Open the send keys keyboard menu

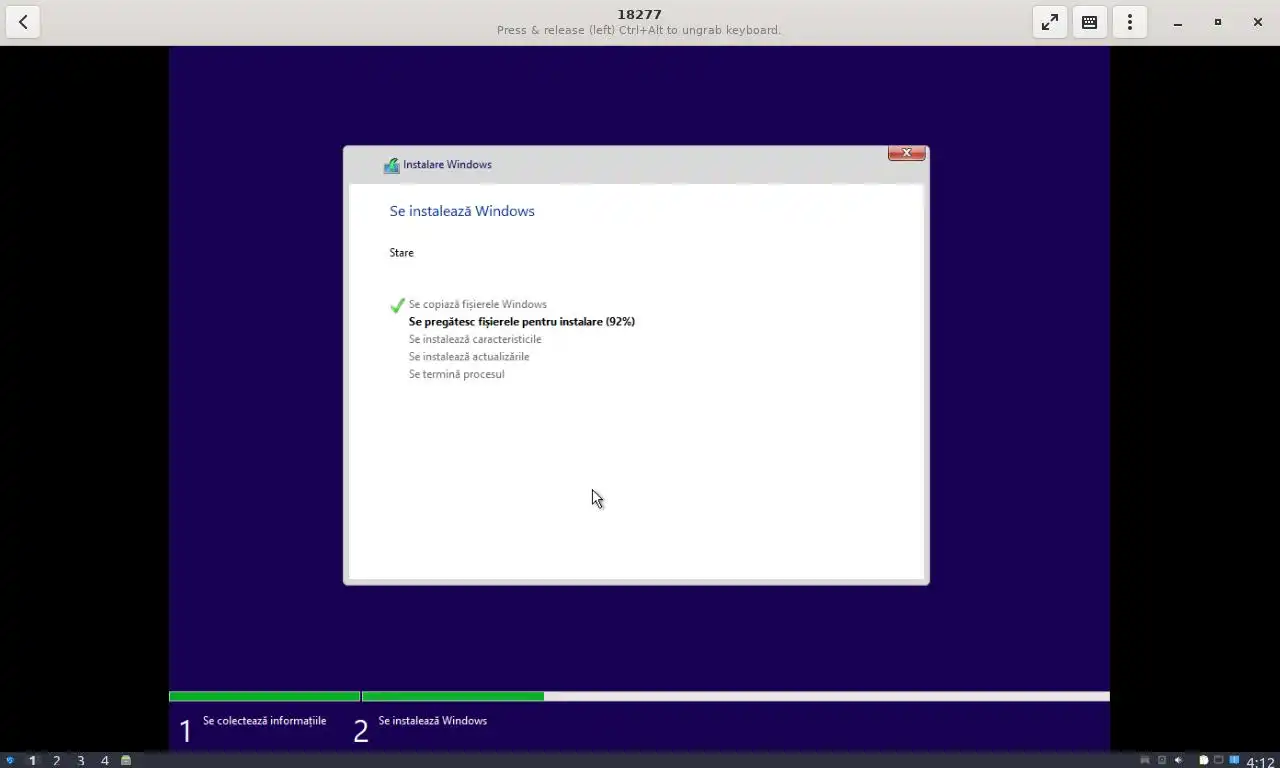(1090, 22)
